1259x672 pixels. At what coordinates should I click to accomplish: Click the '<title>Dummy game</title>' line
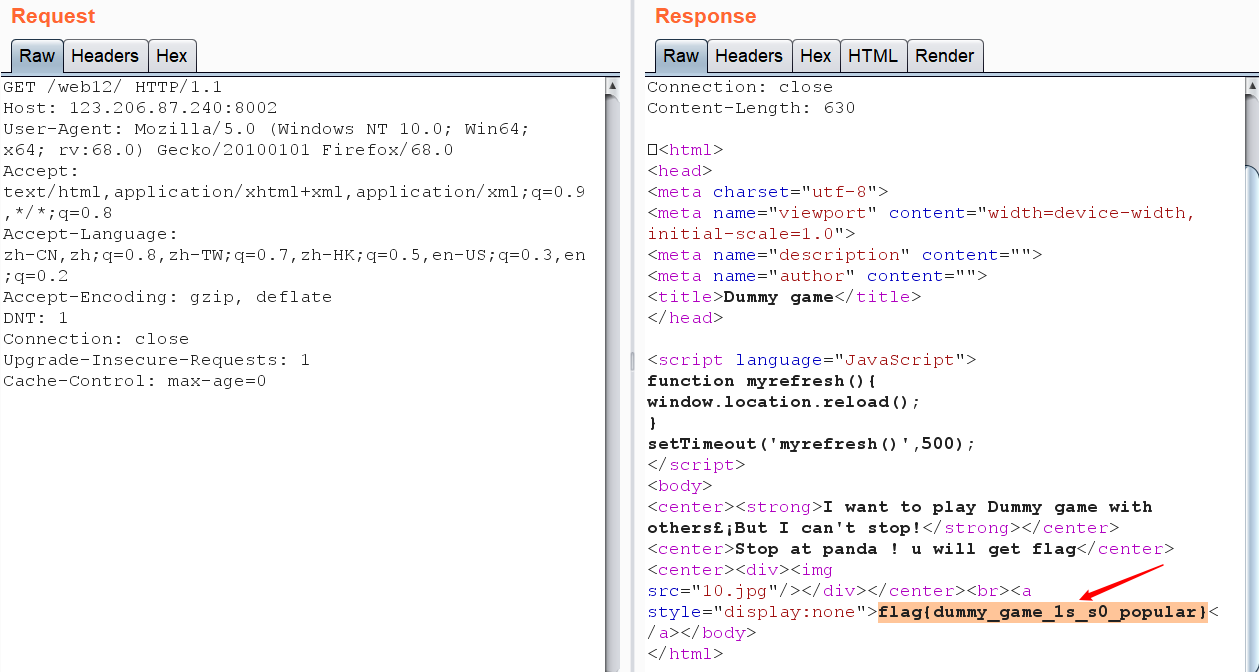784,297
